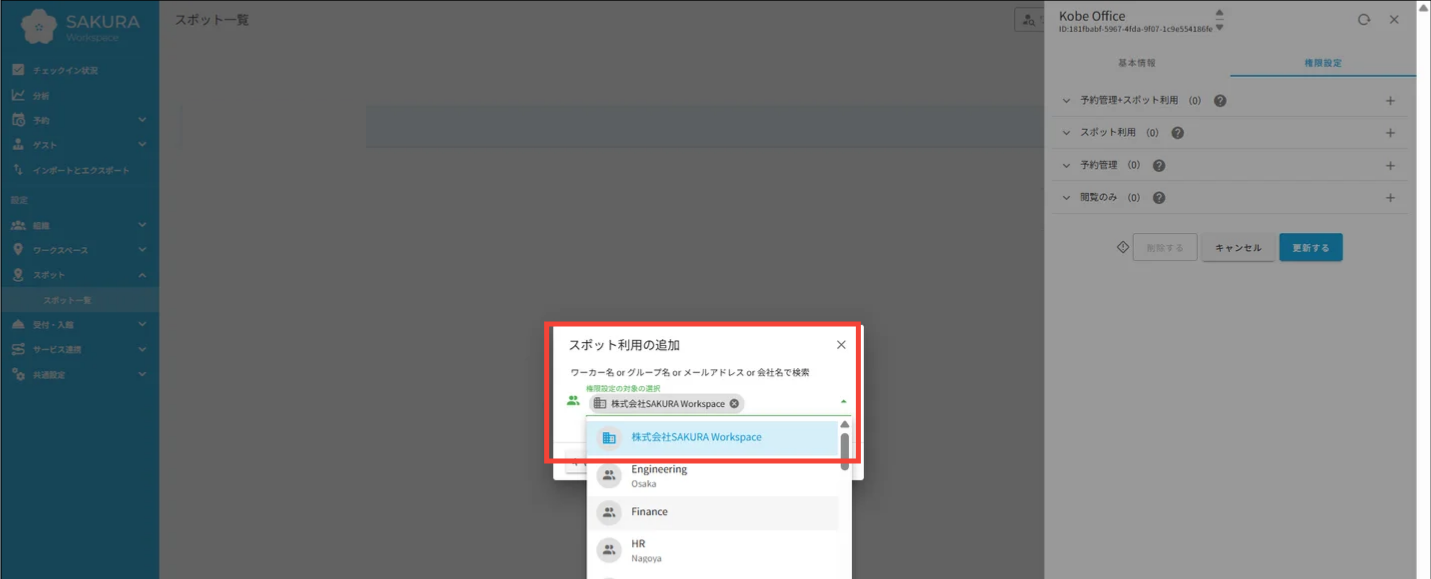1431x579 pixels.
Task: Expand the ワークスペース sidebar chevron
Action: pos(142,250)
